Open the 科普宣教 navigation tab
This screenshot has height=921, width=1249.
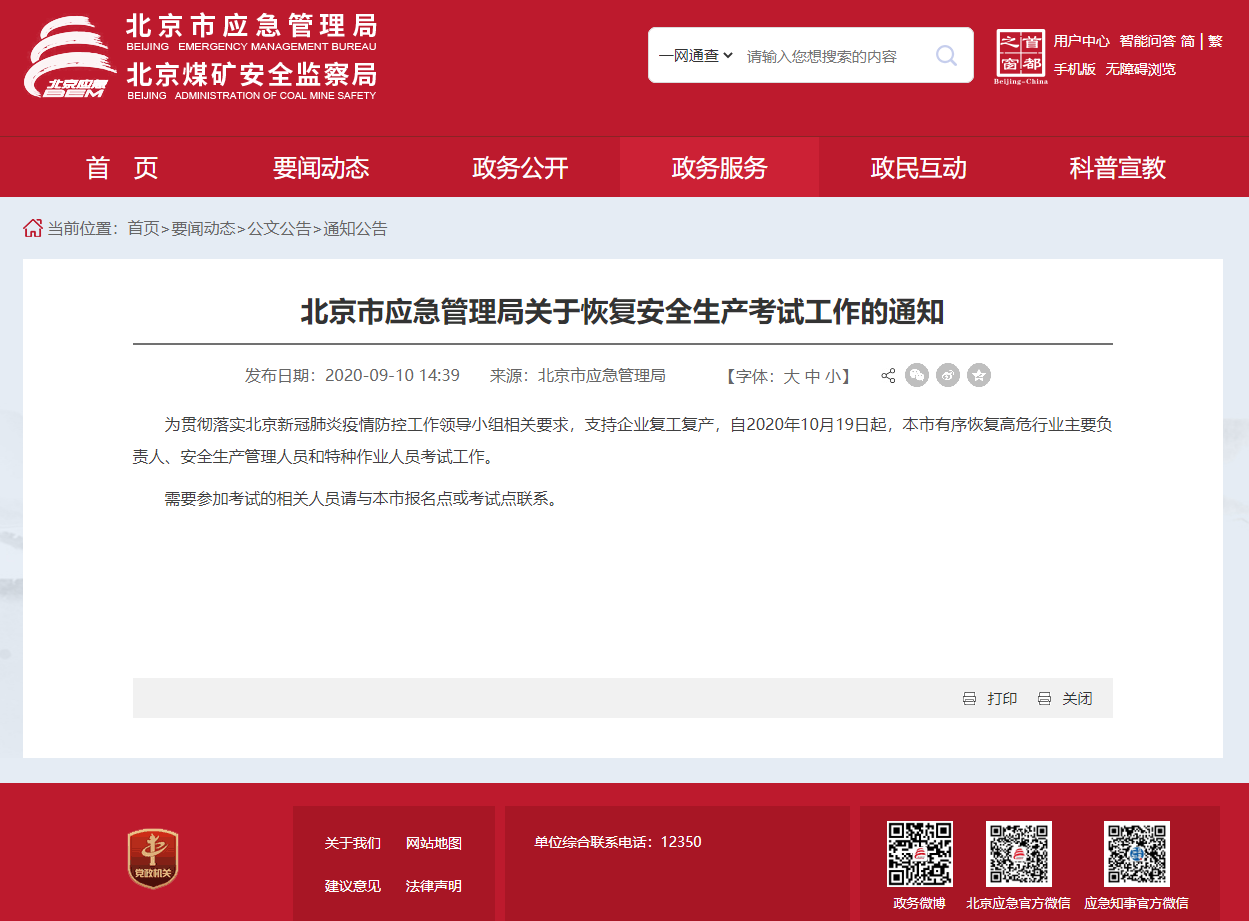(x=1117, y=168)
